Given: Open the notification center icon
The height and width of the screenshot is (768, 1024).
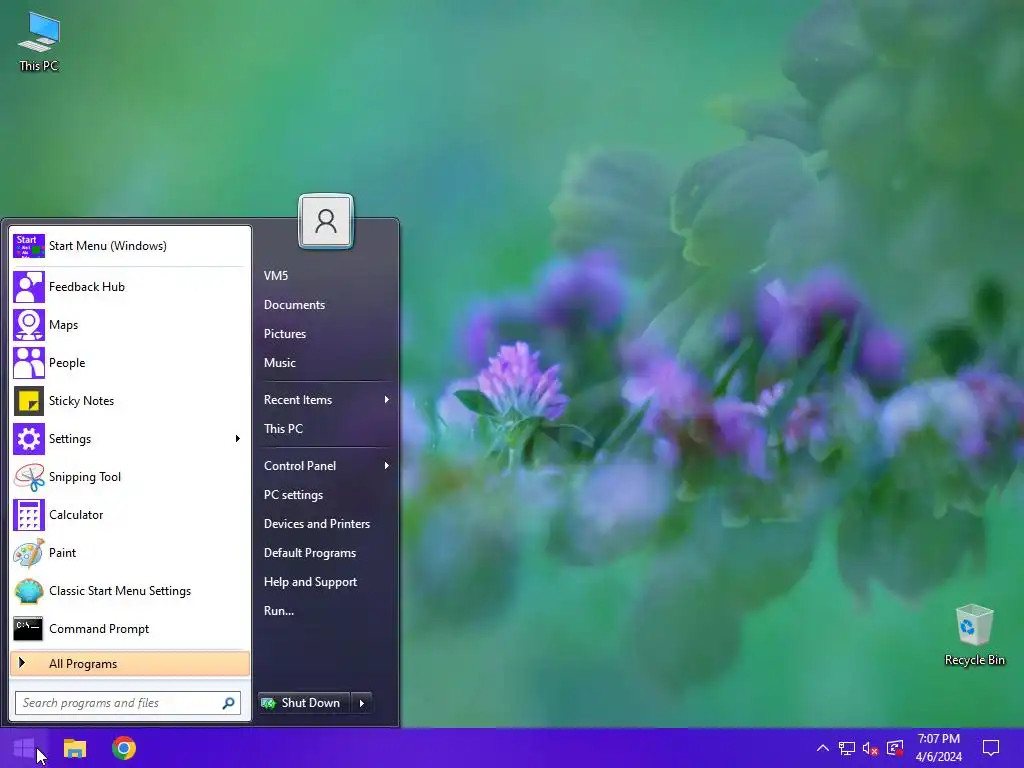Looking at the screenshot, I should pos(991,748).
